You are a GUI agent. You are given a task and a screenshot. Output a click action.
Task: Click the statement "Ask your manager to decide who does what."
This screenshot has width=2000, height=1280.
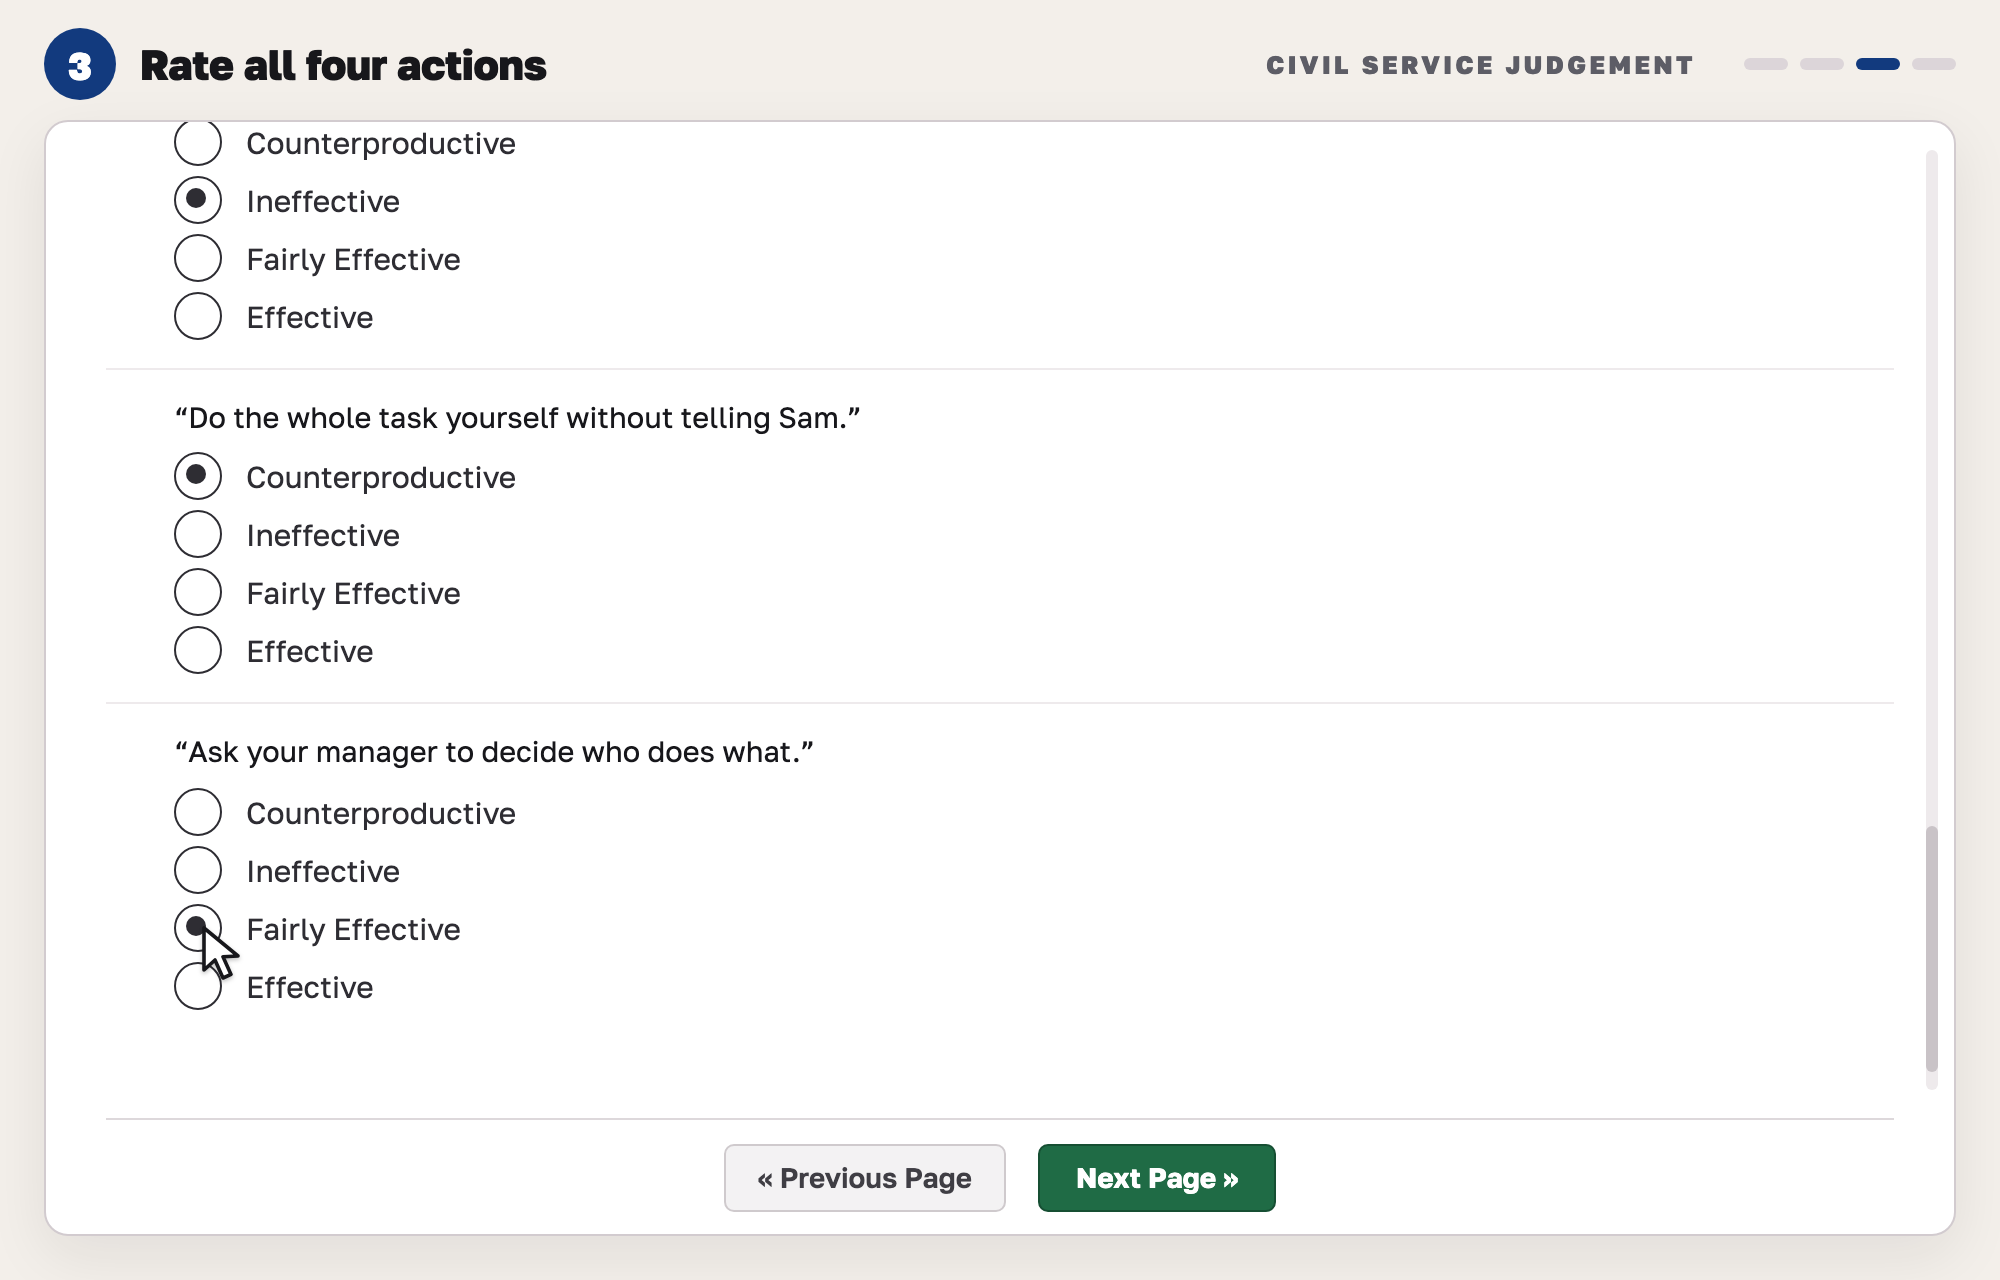click(494, 752)
